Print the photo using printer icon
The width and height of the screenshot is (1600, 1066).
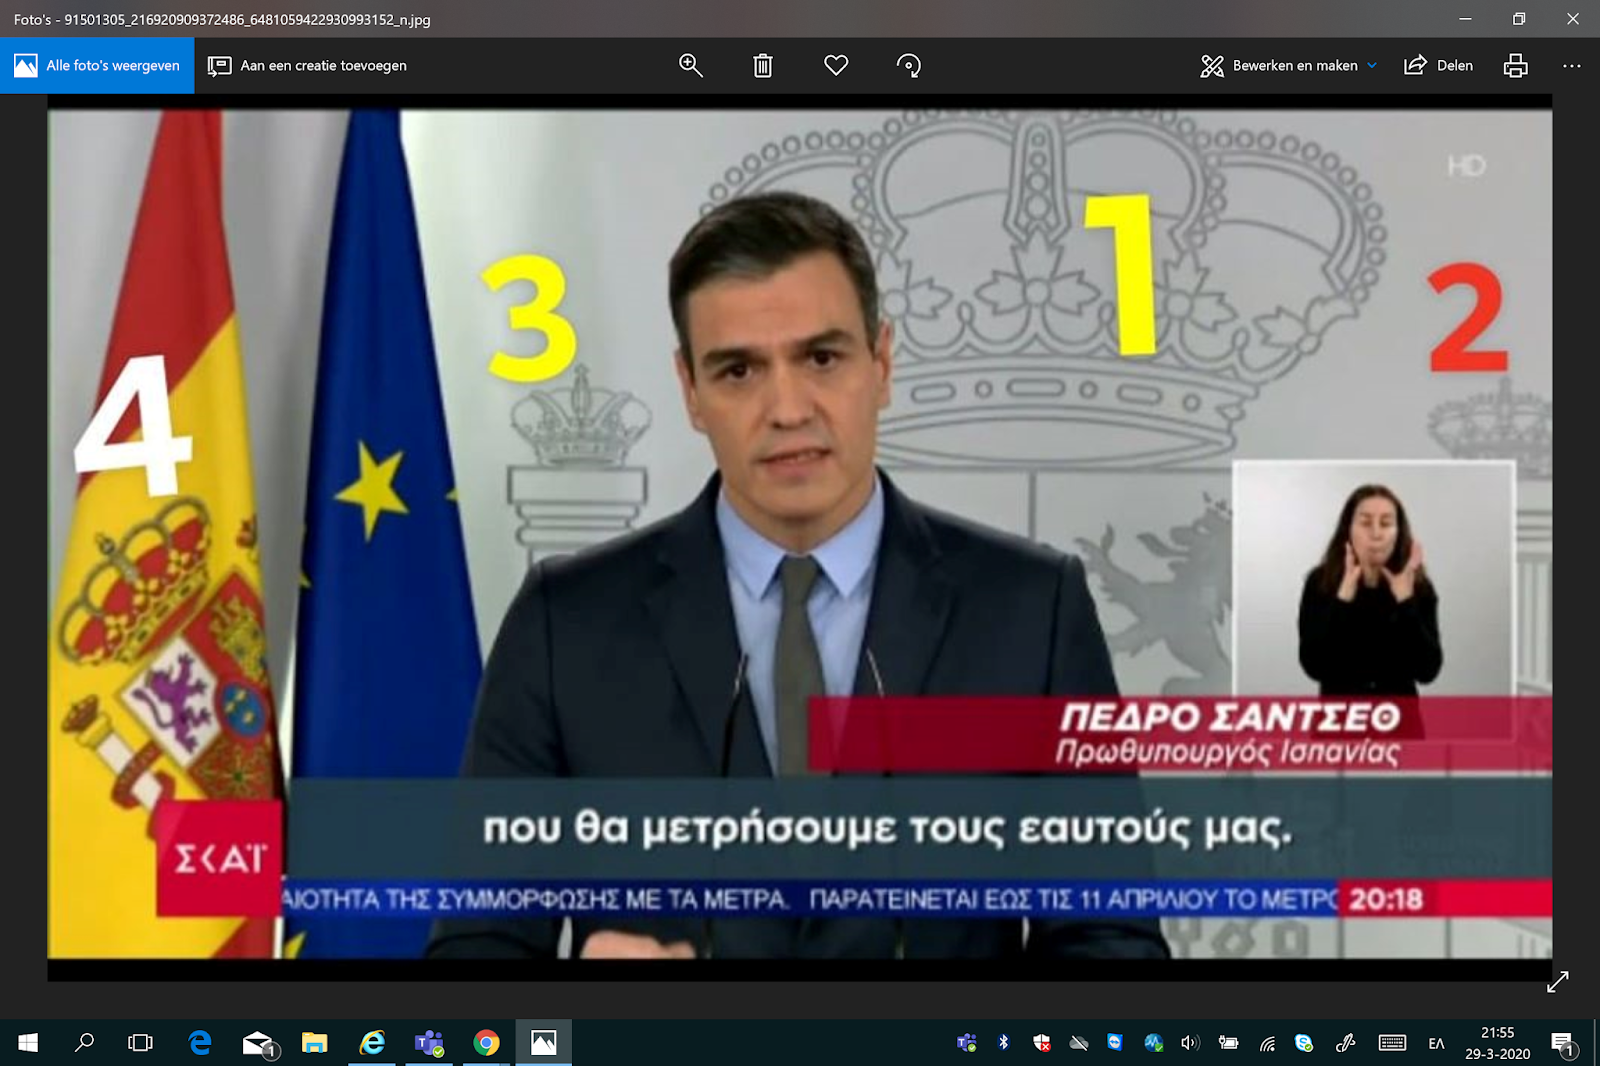point(1515,66)
